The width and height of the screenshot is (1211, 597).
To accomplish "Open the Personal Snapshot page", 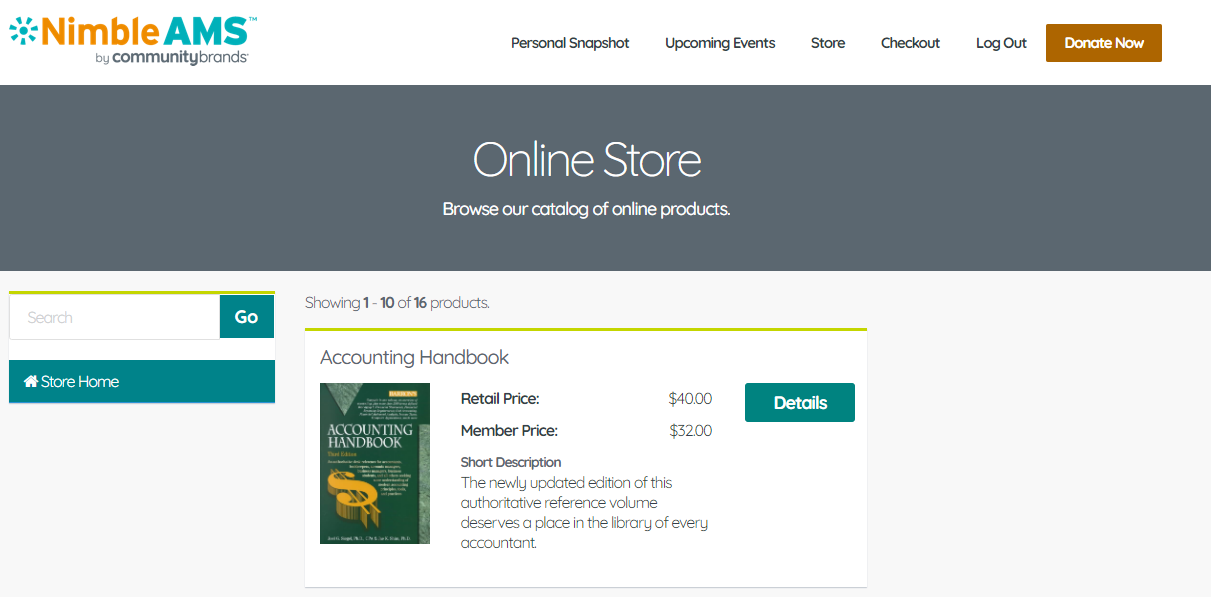I will 570,43.
